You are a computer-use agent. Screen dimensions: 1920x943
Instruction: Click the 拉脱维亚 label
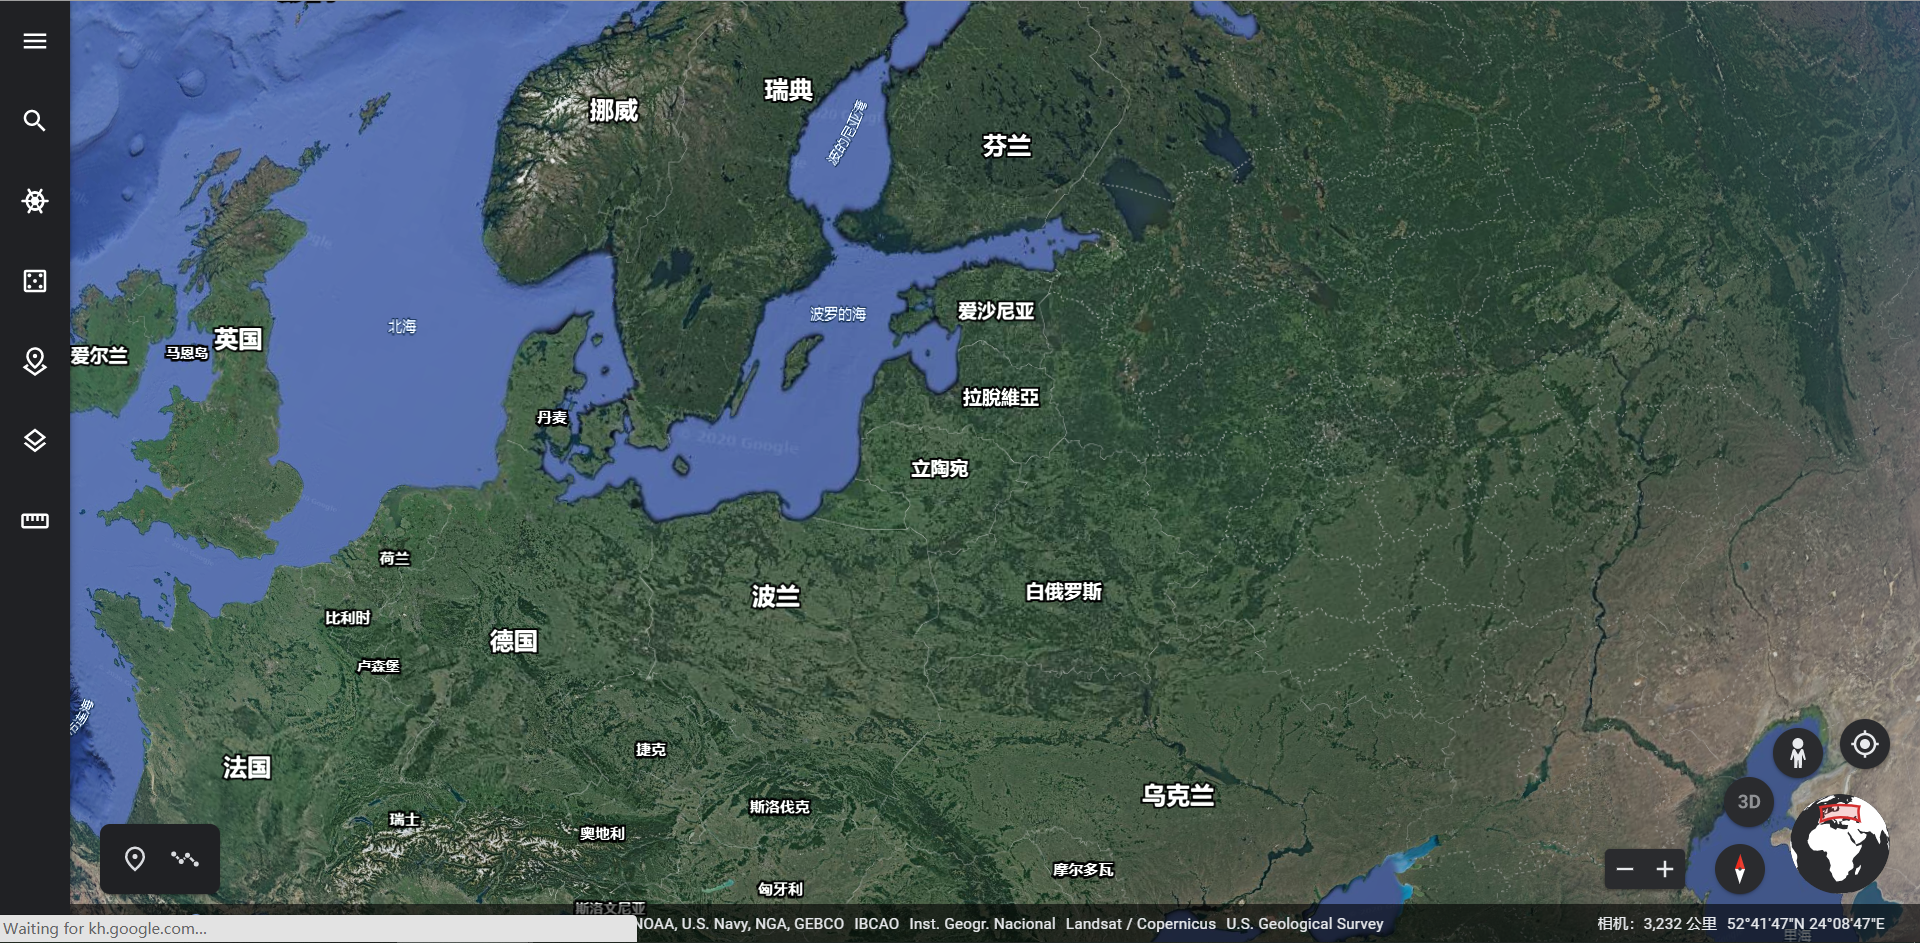(x=1001, y=398)
